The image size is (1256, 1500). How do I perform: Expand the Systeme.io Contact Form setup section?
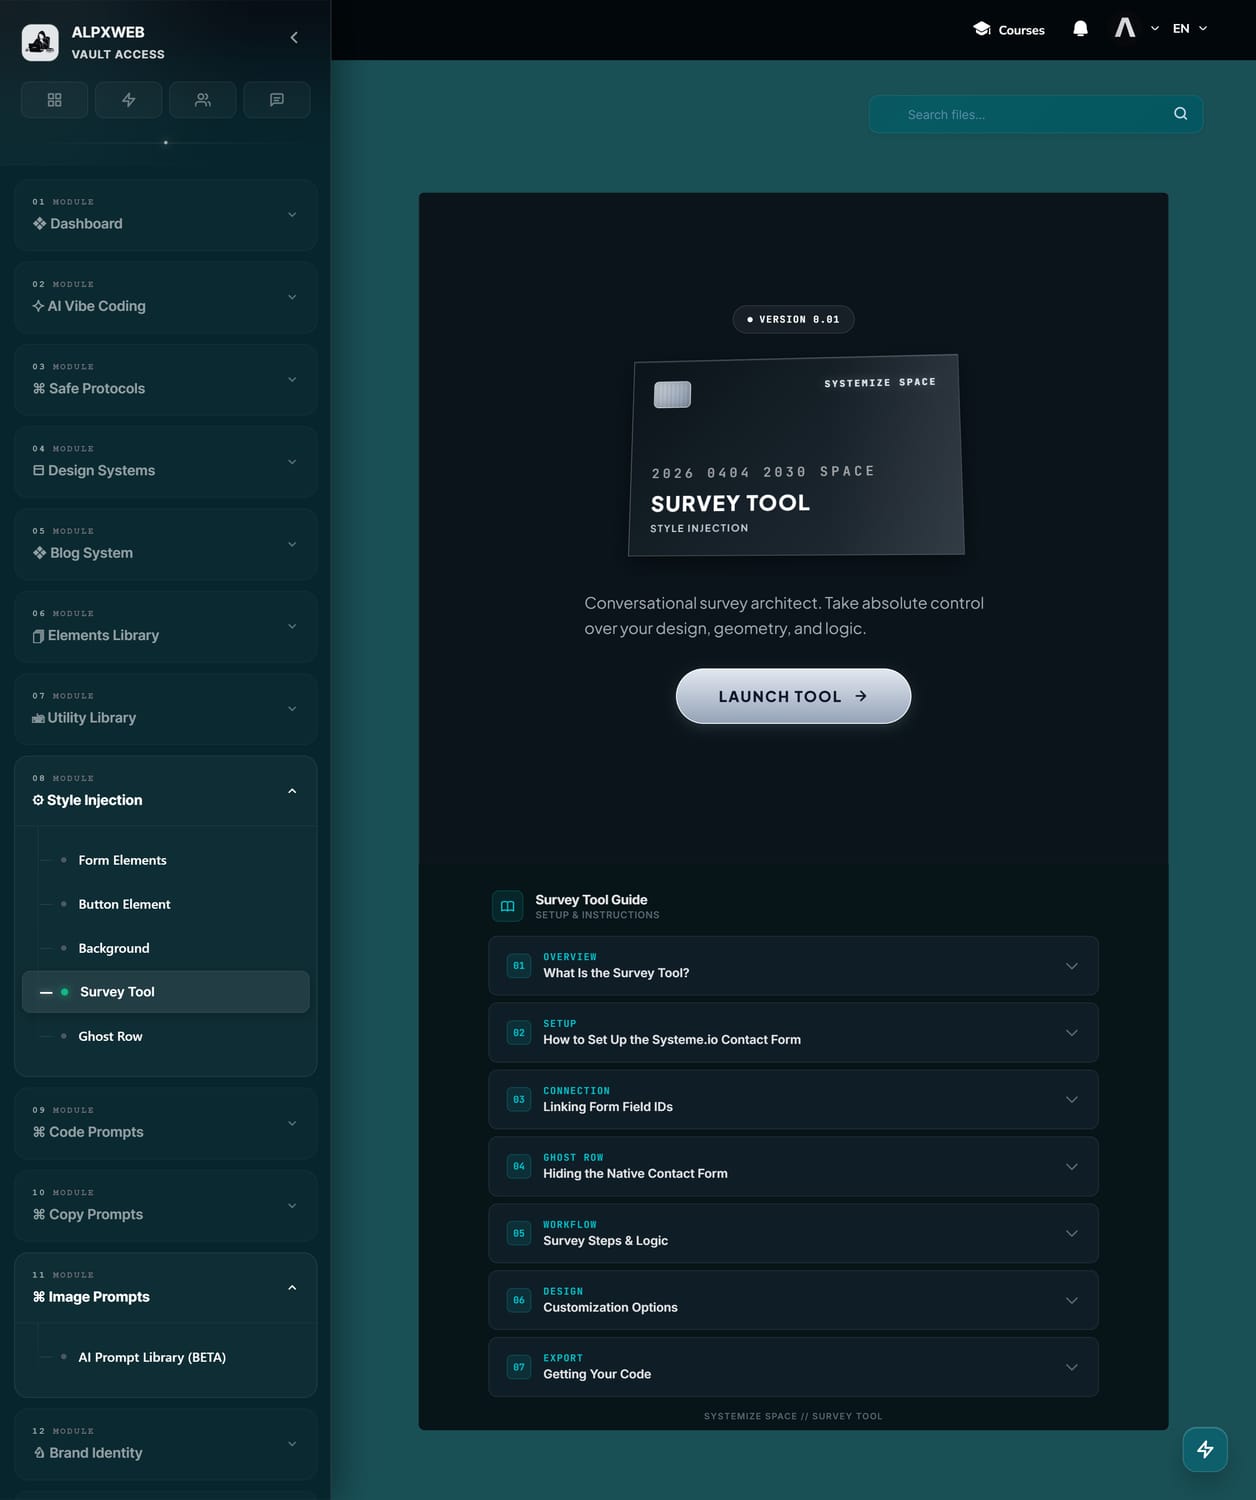click(x=793, y=1033)
